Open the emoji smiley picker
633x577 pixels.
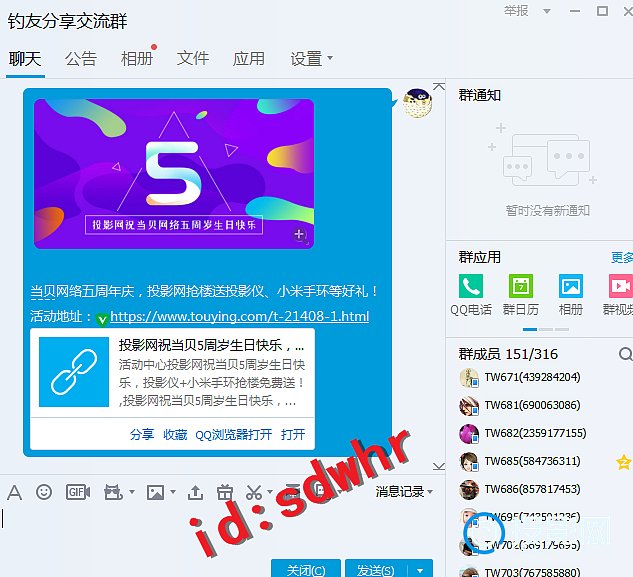pos(44,492)
